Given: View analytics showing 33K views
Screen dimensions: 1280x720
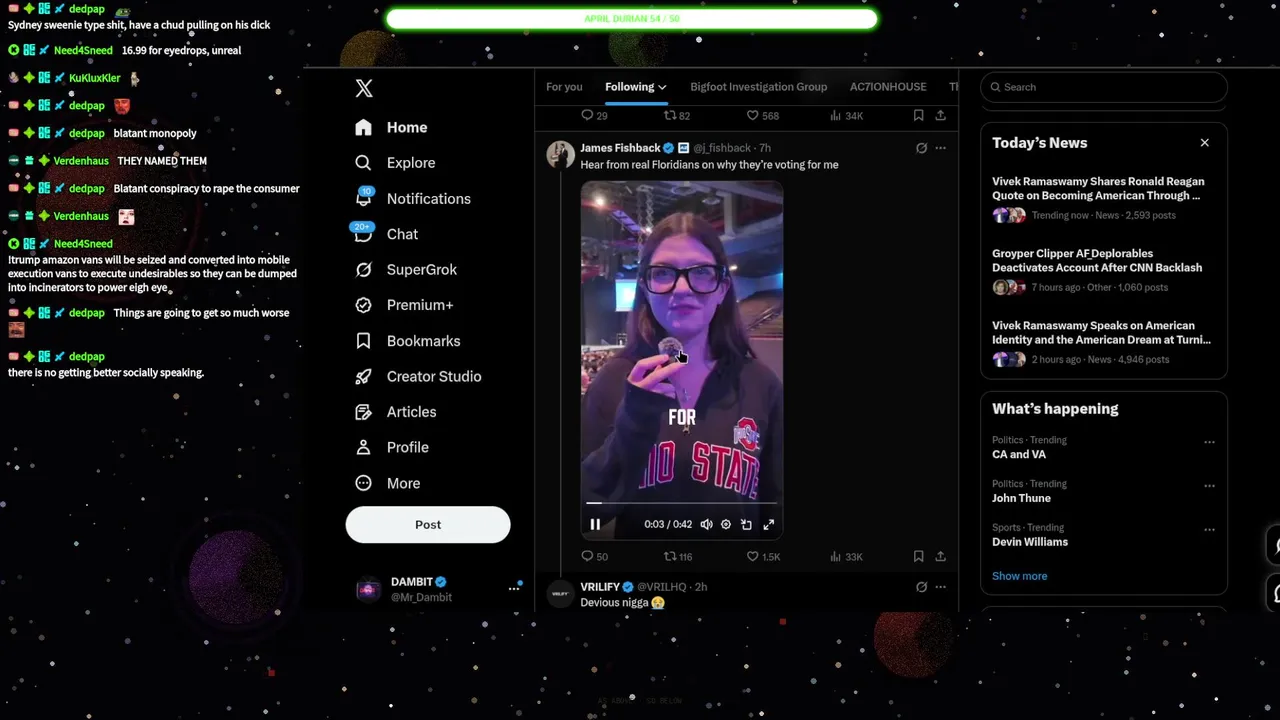Looking at the screenshot, I should [847, 556].
